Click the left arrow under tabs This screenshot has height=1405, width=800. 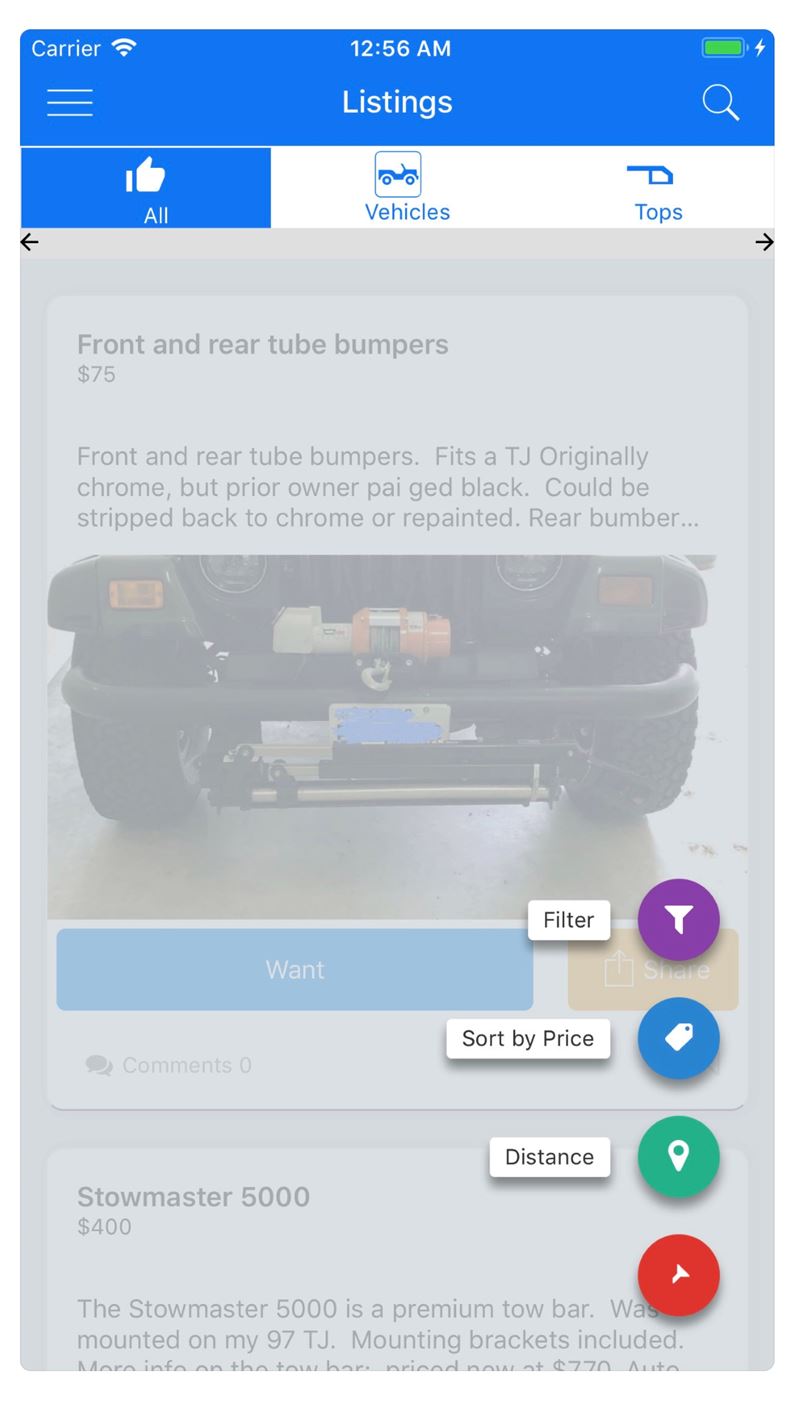click(x=30, y=241)
